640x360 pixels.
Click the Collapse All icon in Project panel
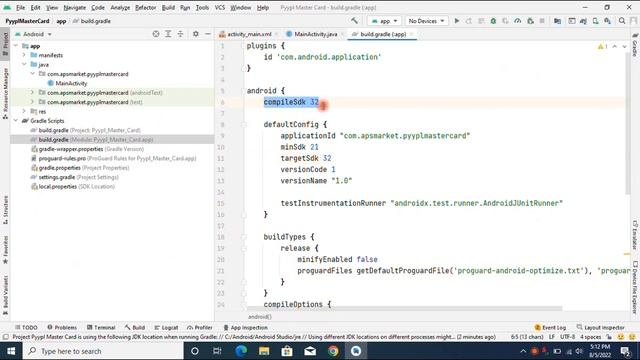pos(180,34)
